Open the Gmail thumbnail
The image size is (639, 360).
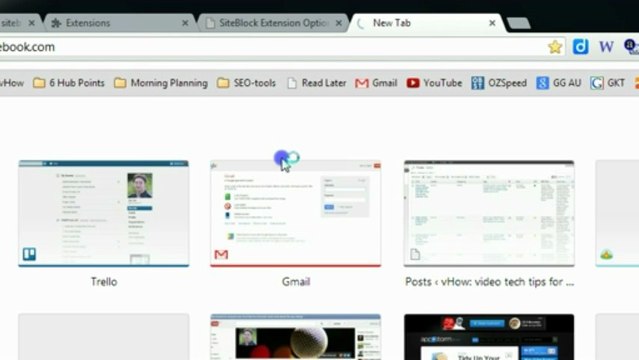[x=295, y=214]
